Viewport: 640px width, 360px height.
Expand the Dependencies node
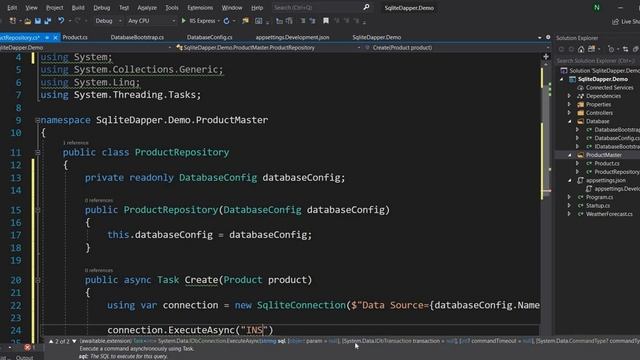tap(569, 96)
